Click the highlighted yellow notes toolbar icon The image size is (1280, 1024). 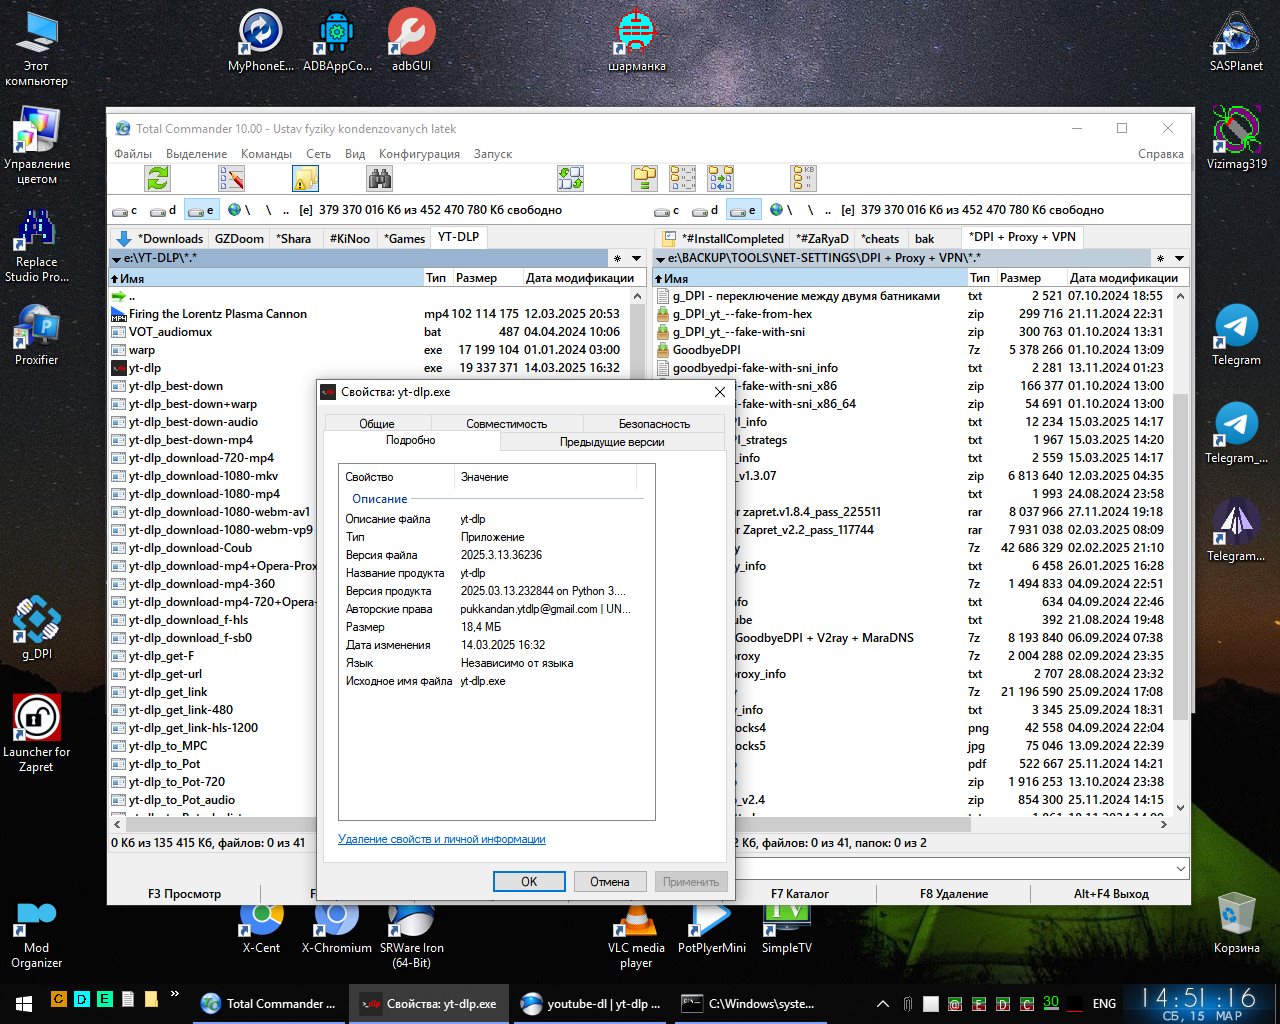pyautogui.click(x=305, y=179)
